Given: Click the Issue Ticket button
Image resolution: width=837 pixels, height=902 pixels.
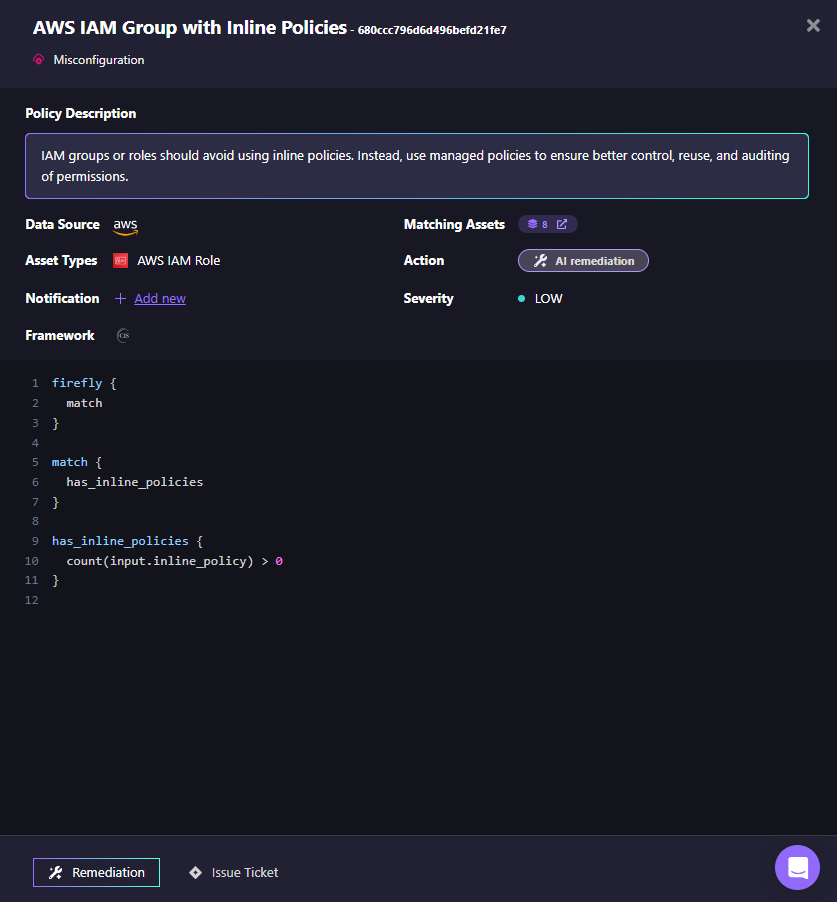Looking at the screenshot, I should tap(234, 872).
